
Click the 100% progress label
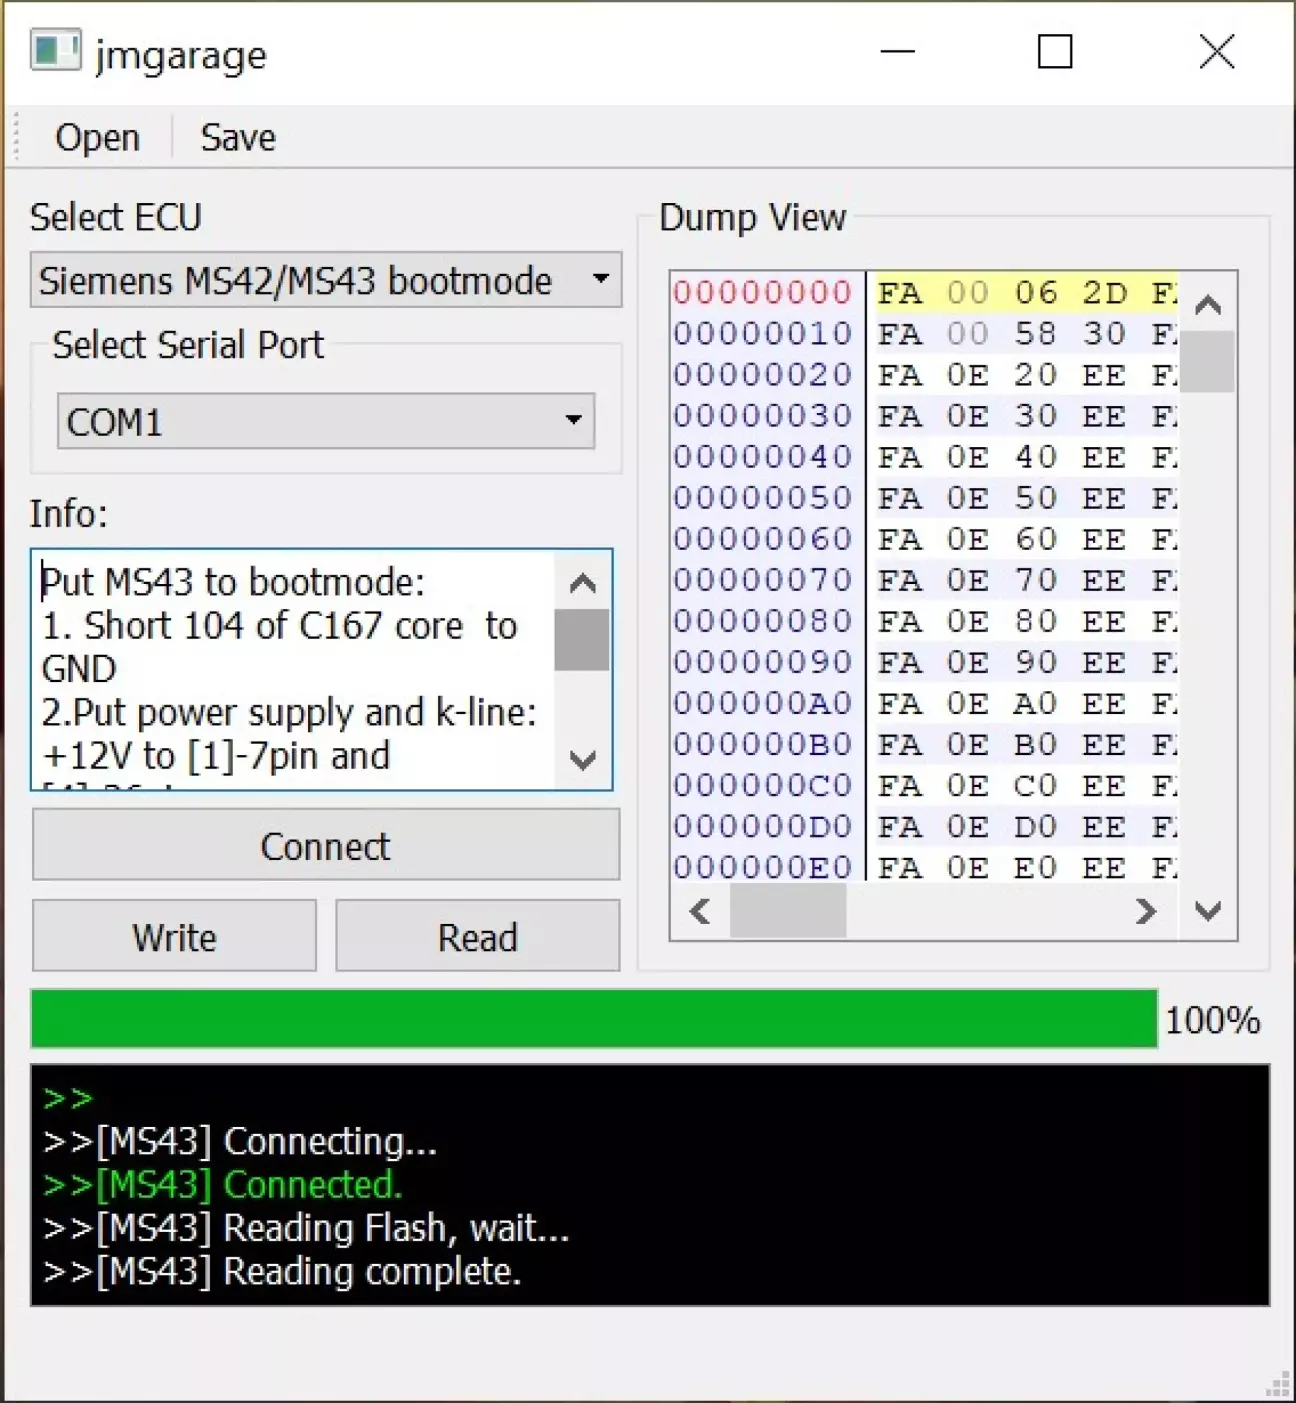click(1212, 1020)
